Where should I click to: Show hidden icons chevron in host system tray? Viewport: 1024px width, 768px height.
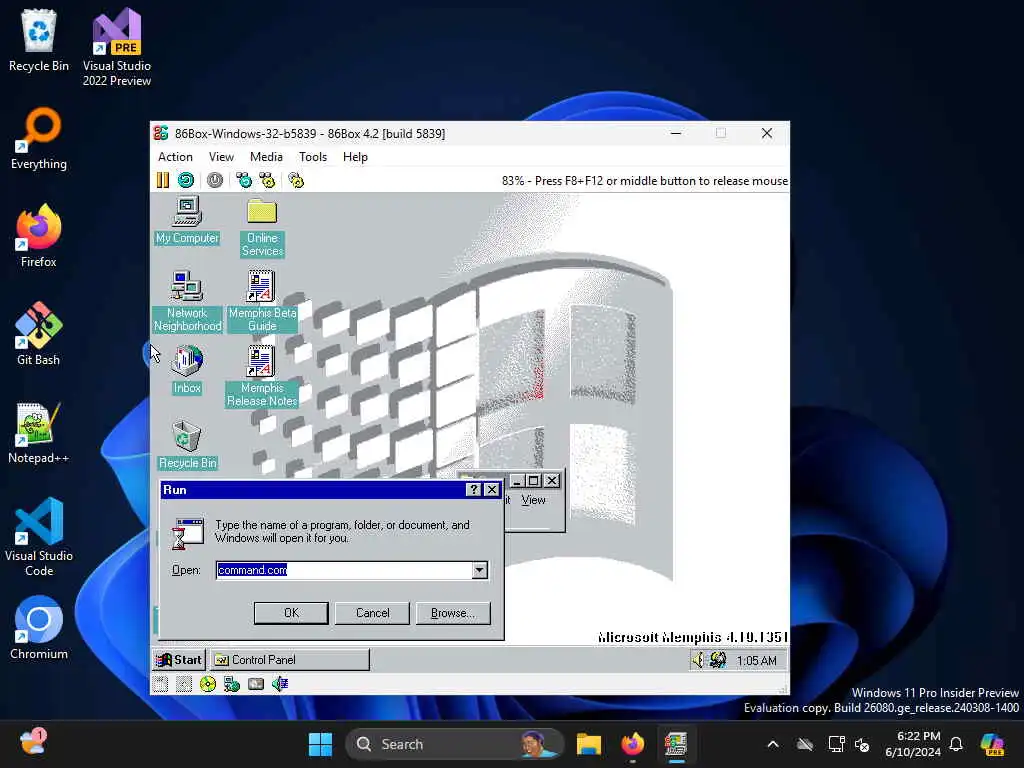pos(773,744)
